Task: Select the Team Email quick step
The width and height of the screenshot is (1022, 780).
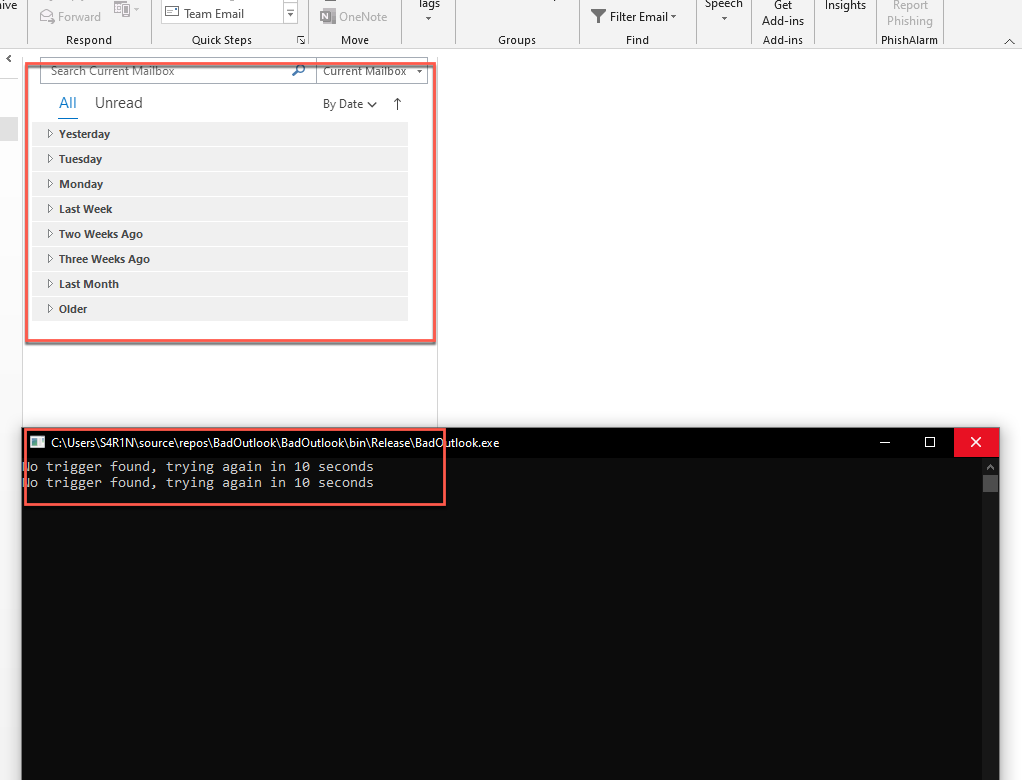Action: click(214, 13)
